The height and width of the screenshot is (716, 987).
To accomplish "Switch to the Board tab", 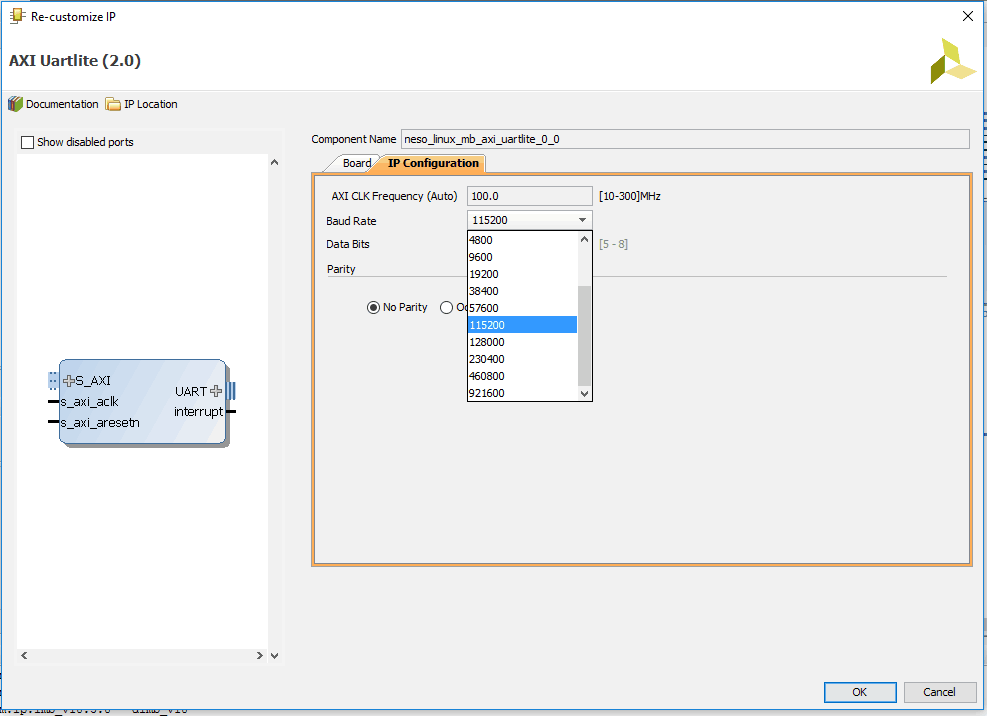I will (356, 163).
